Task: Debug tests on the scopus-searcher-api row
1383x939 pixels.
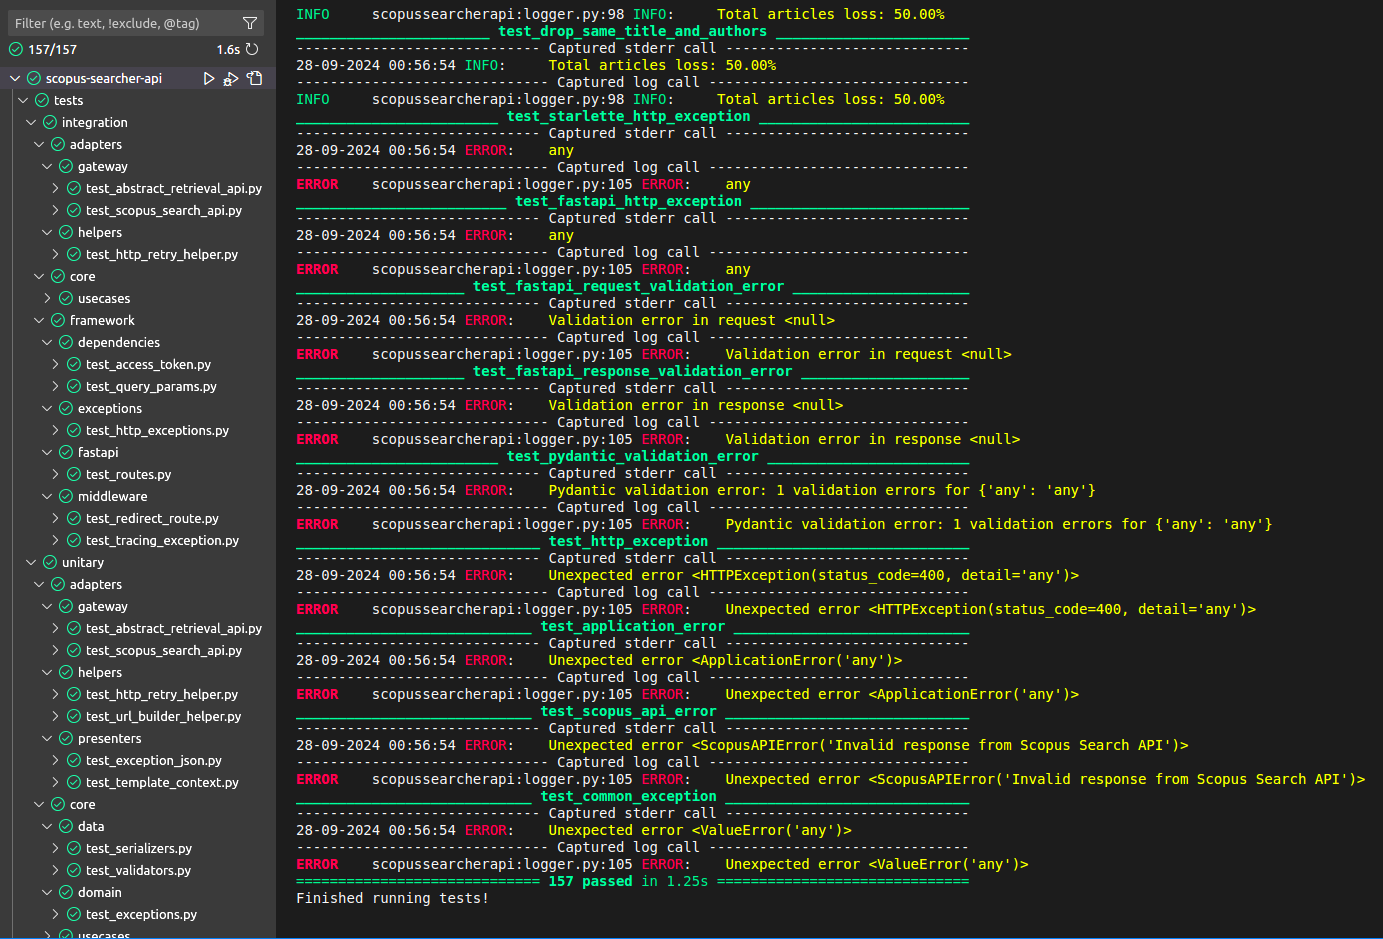Action: coord(231,78)
